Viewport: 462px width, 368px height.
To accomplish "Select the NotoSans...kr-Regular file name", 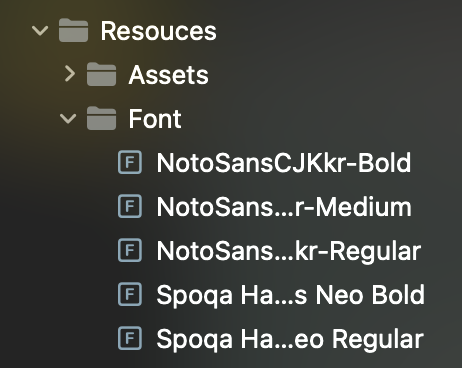I will click(x=289, y=251).
